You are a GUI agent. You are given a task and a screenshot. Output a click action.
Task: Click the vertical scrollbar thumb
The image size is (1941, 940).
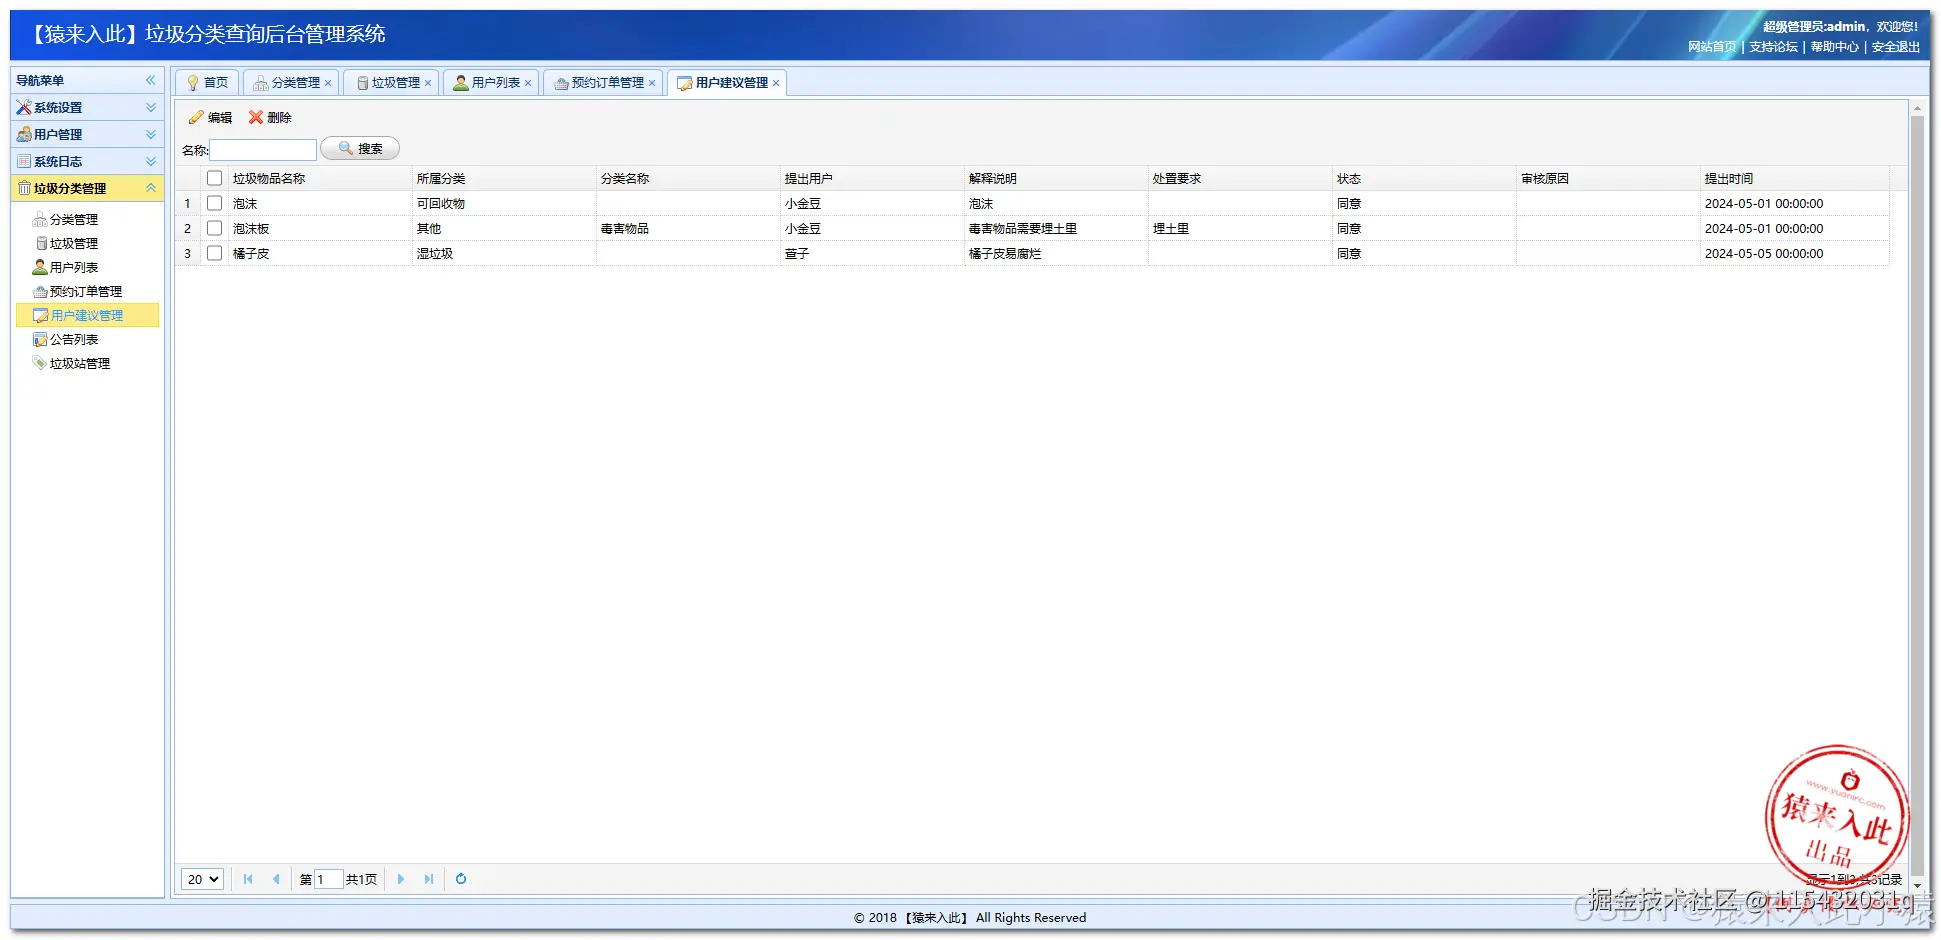pyautogui.click(x=1917, y=497)
